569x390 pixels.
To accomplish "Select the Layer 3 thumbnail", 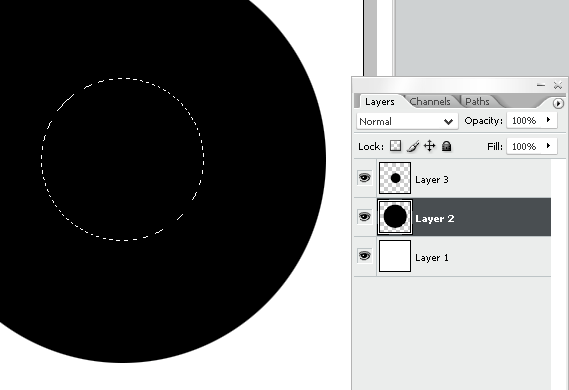I will coord(395,178).
